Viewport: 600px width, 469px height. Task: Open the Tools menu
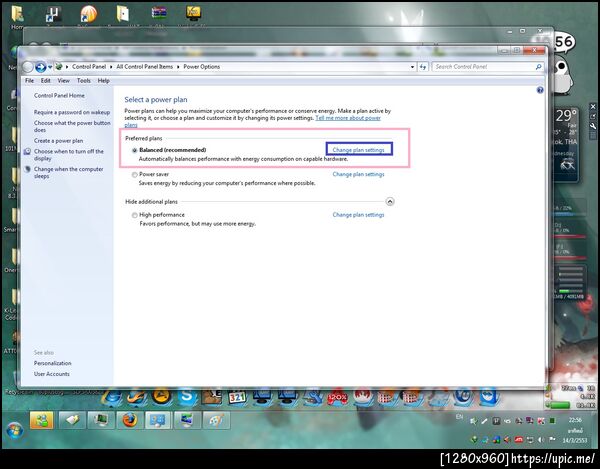tap(83, 81)
